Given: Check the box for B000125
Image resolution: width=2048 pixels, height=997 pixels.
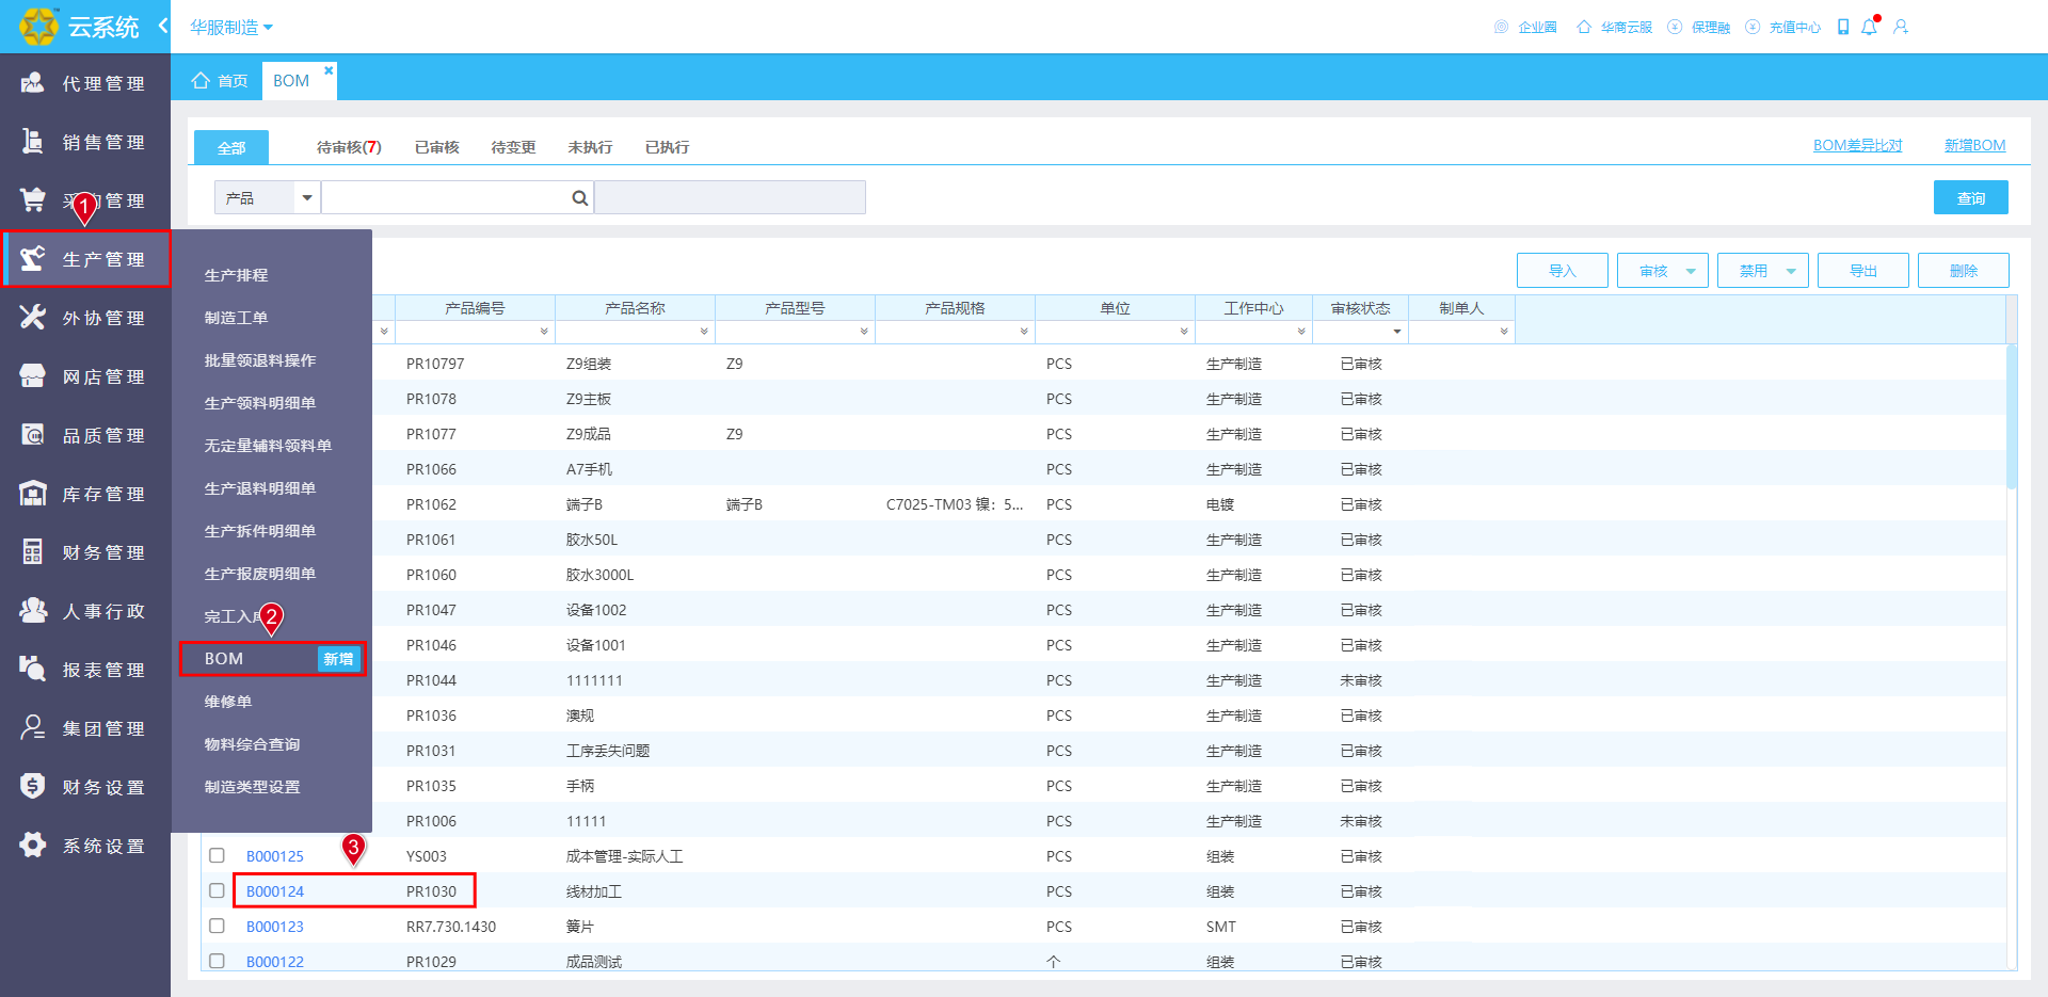Looking at the screenshot, I should [x=217, y=855].
